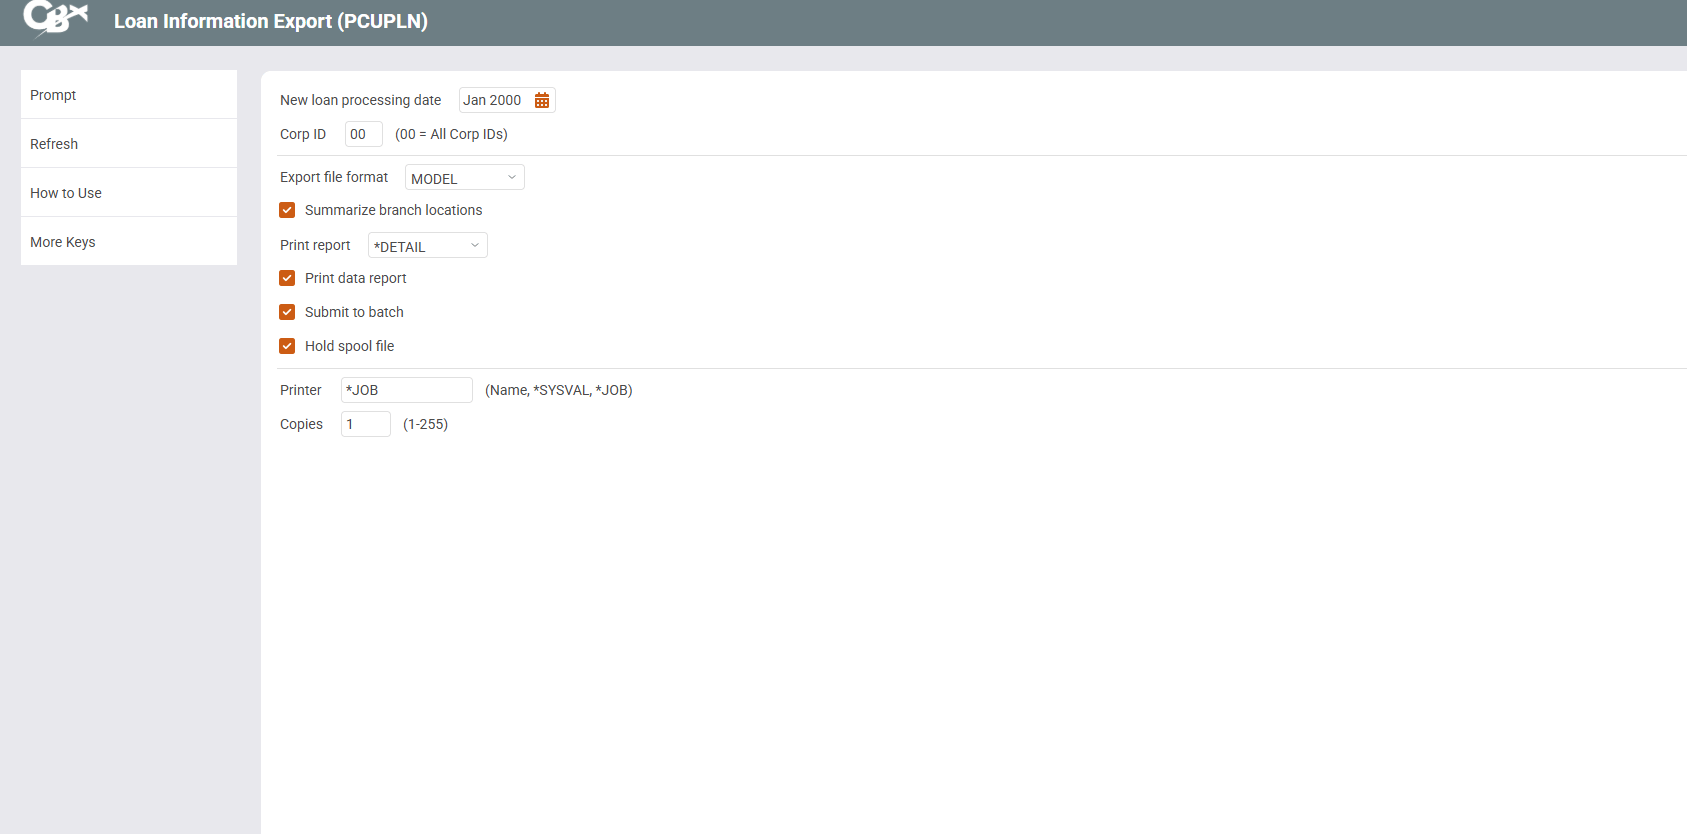Focus the Jan 2000 date field

pos(493,100)
